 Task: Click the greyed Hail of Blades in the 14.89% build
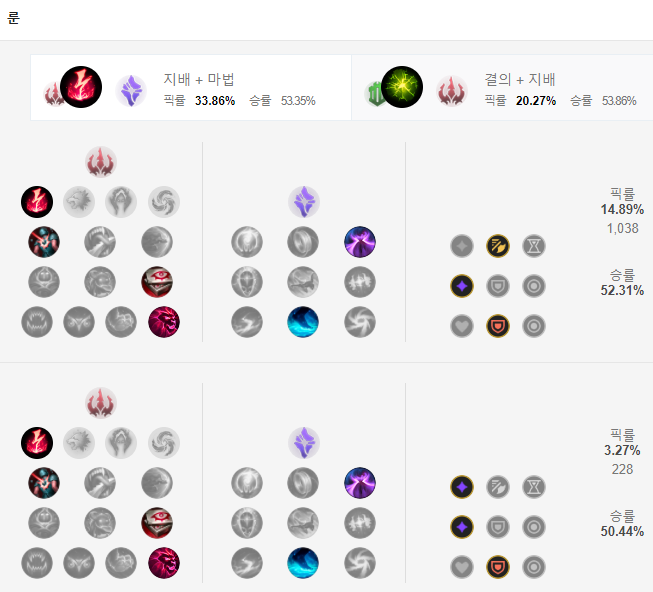click(x=164, y=202)
